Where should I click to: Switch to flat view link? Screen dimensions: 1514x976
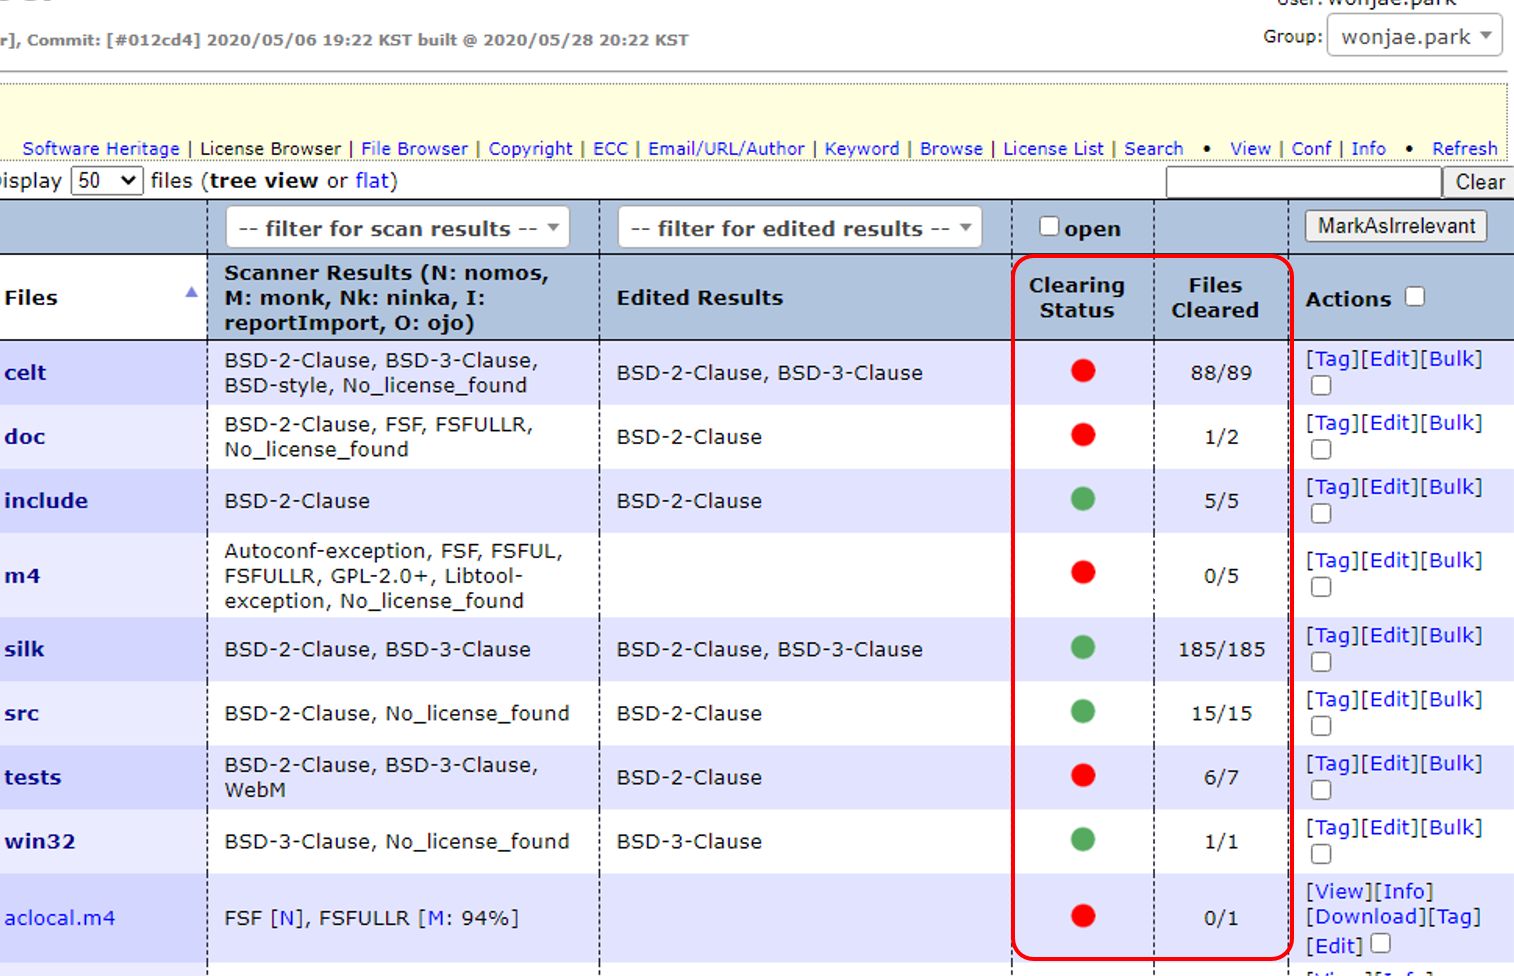[371, 180]
